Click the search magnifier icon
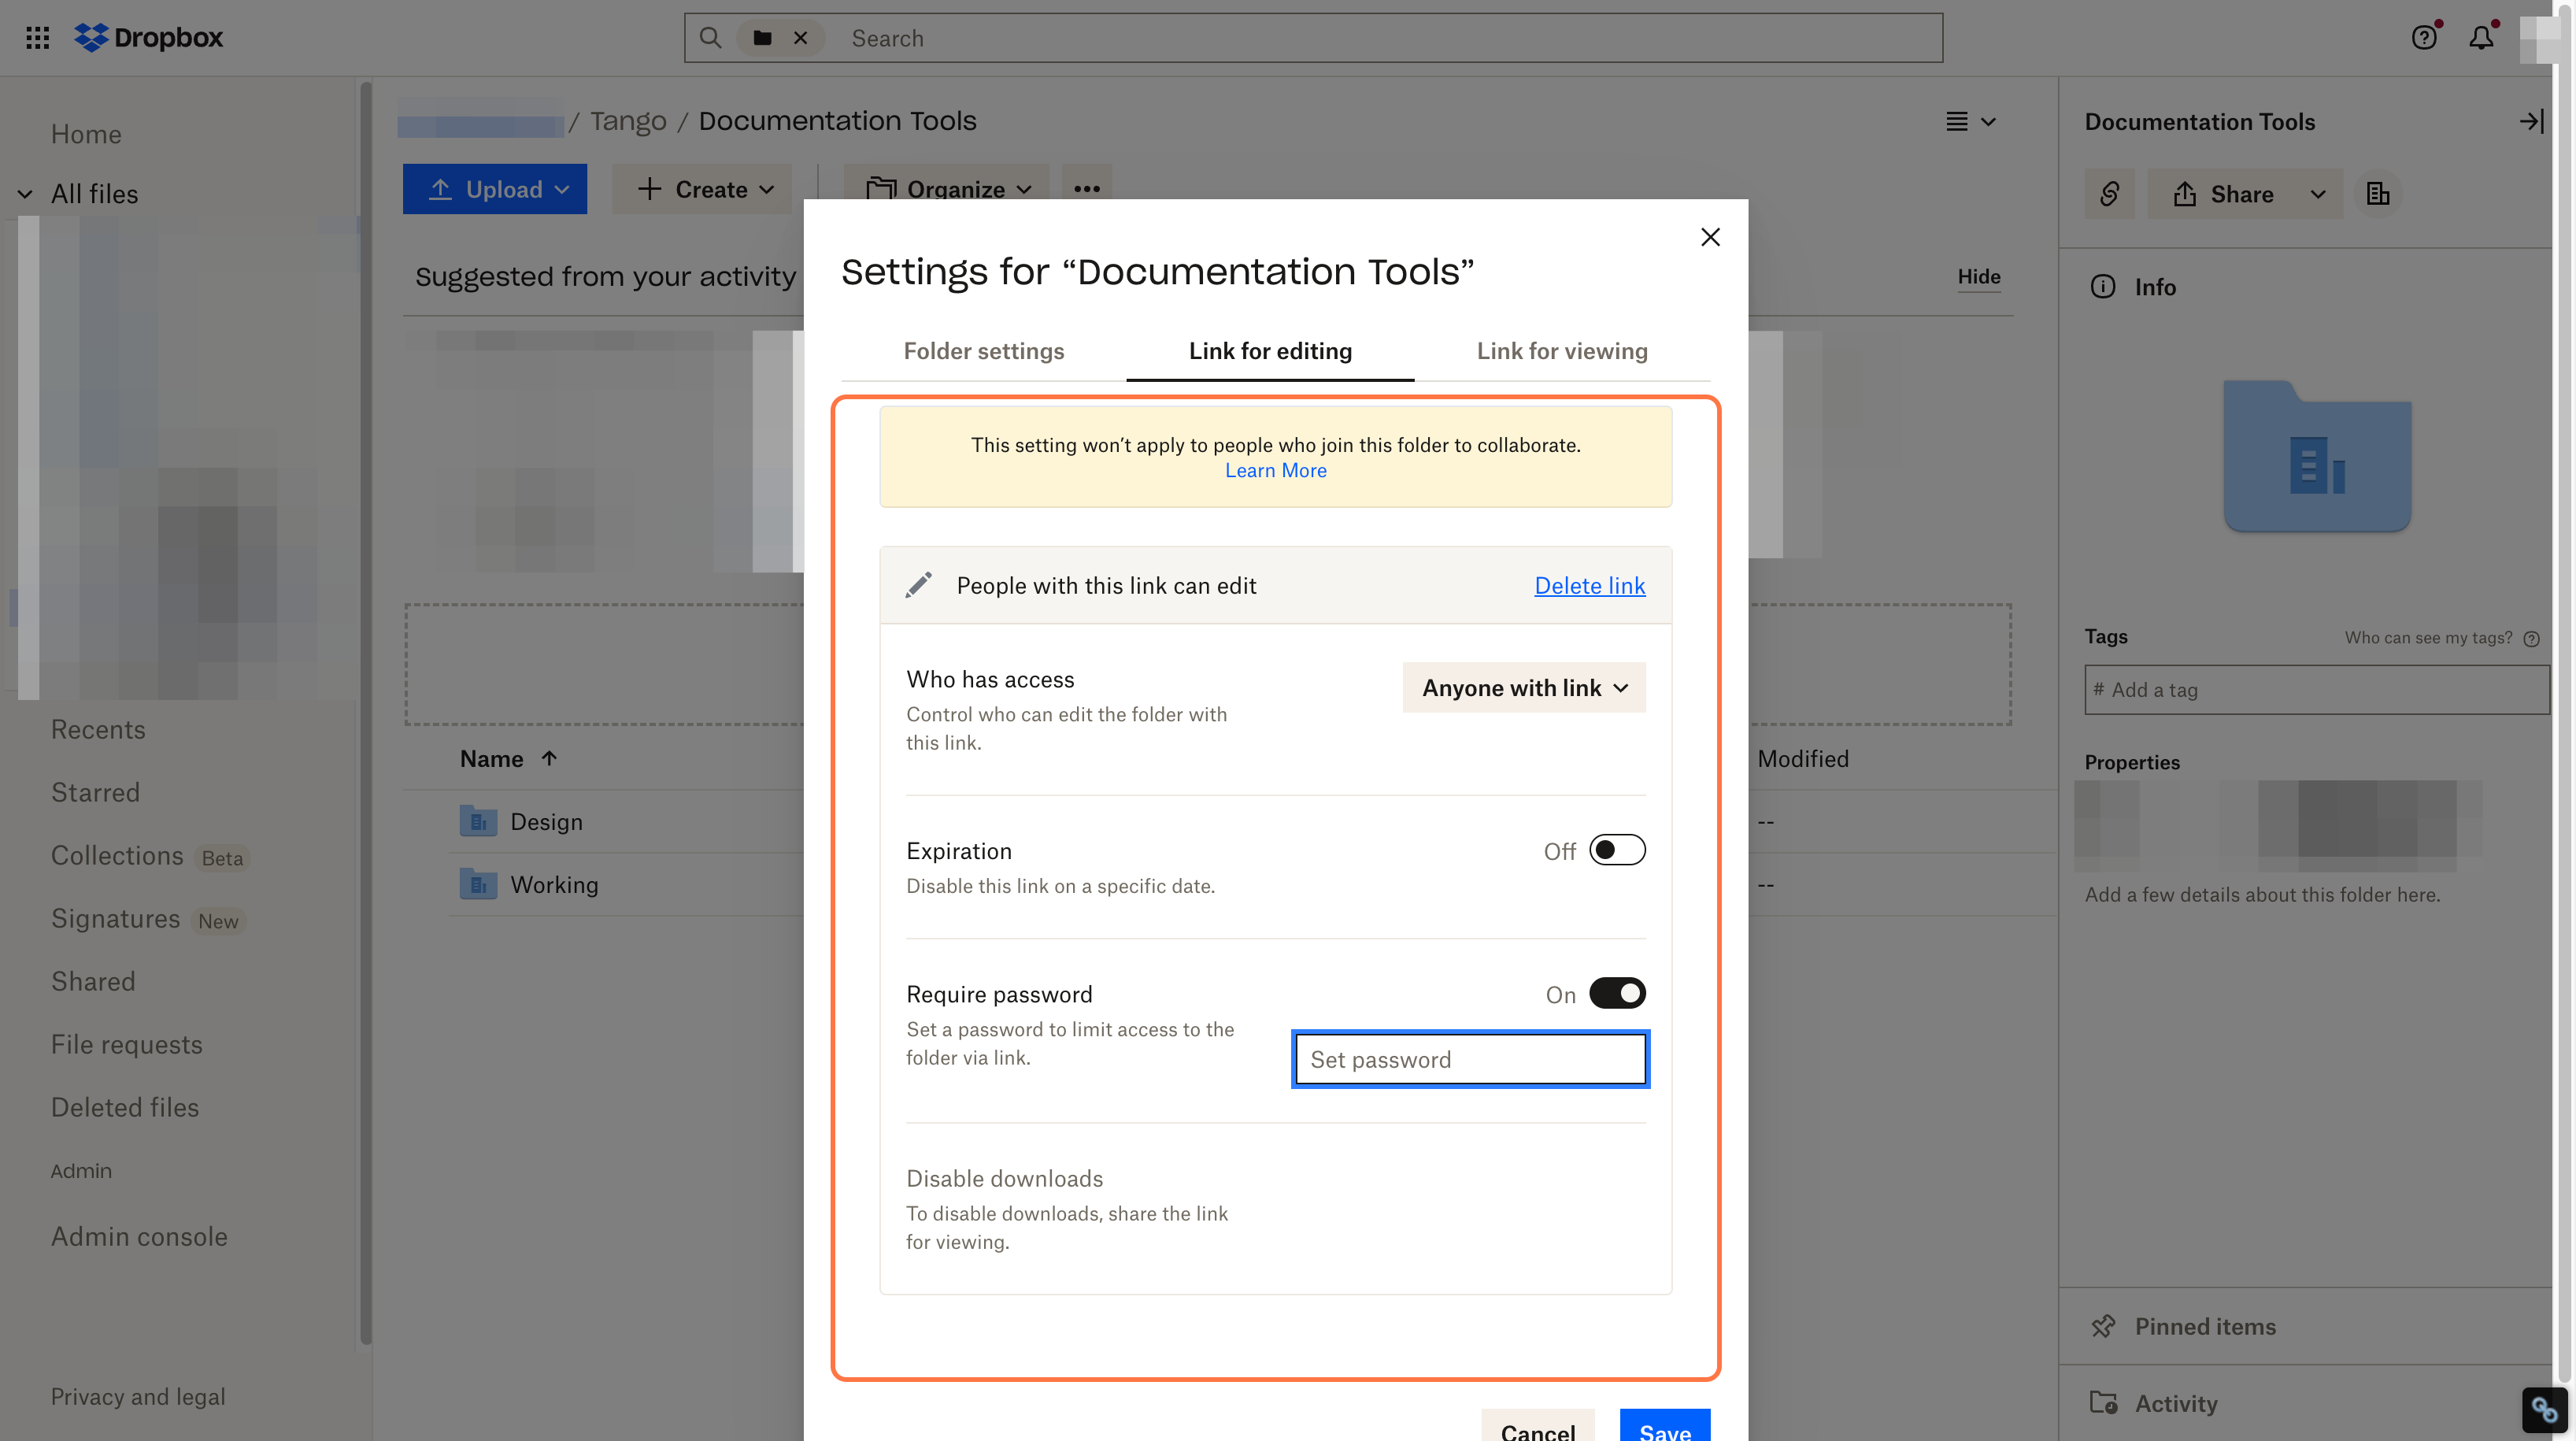2576x1441 pixels. click(710, 38)
